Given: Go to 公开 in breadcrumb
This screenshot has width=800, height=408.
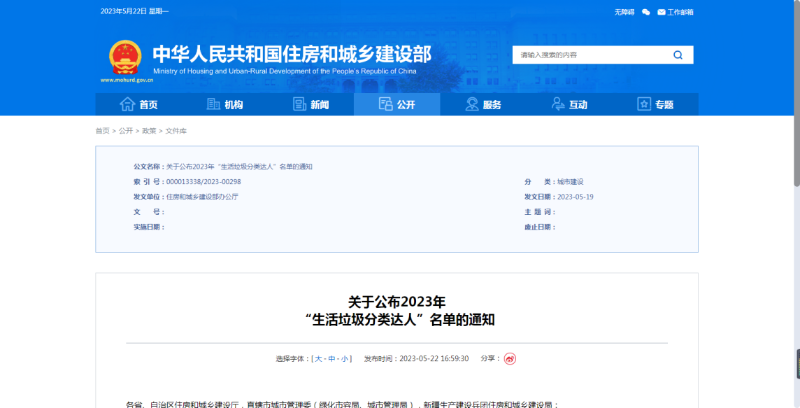Looking at the screenshot, I should pos(126,131).
